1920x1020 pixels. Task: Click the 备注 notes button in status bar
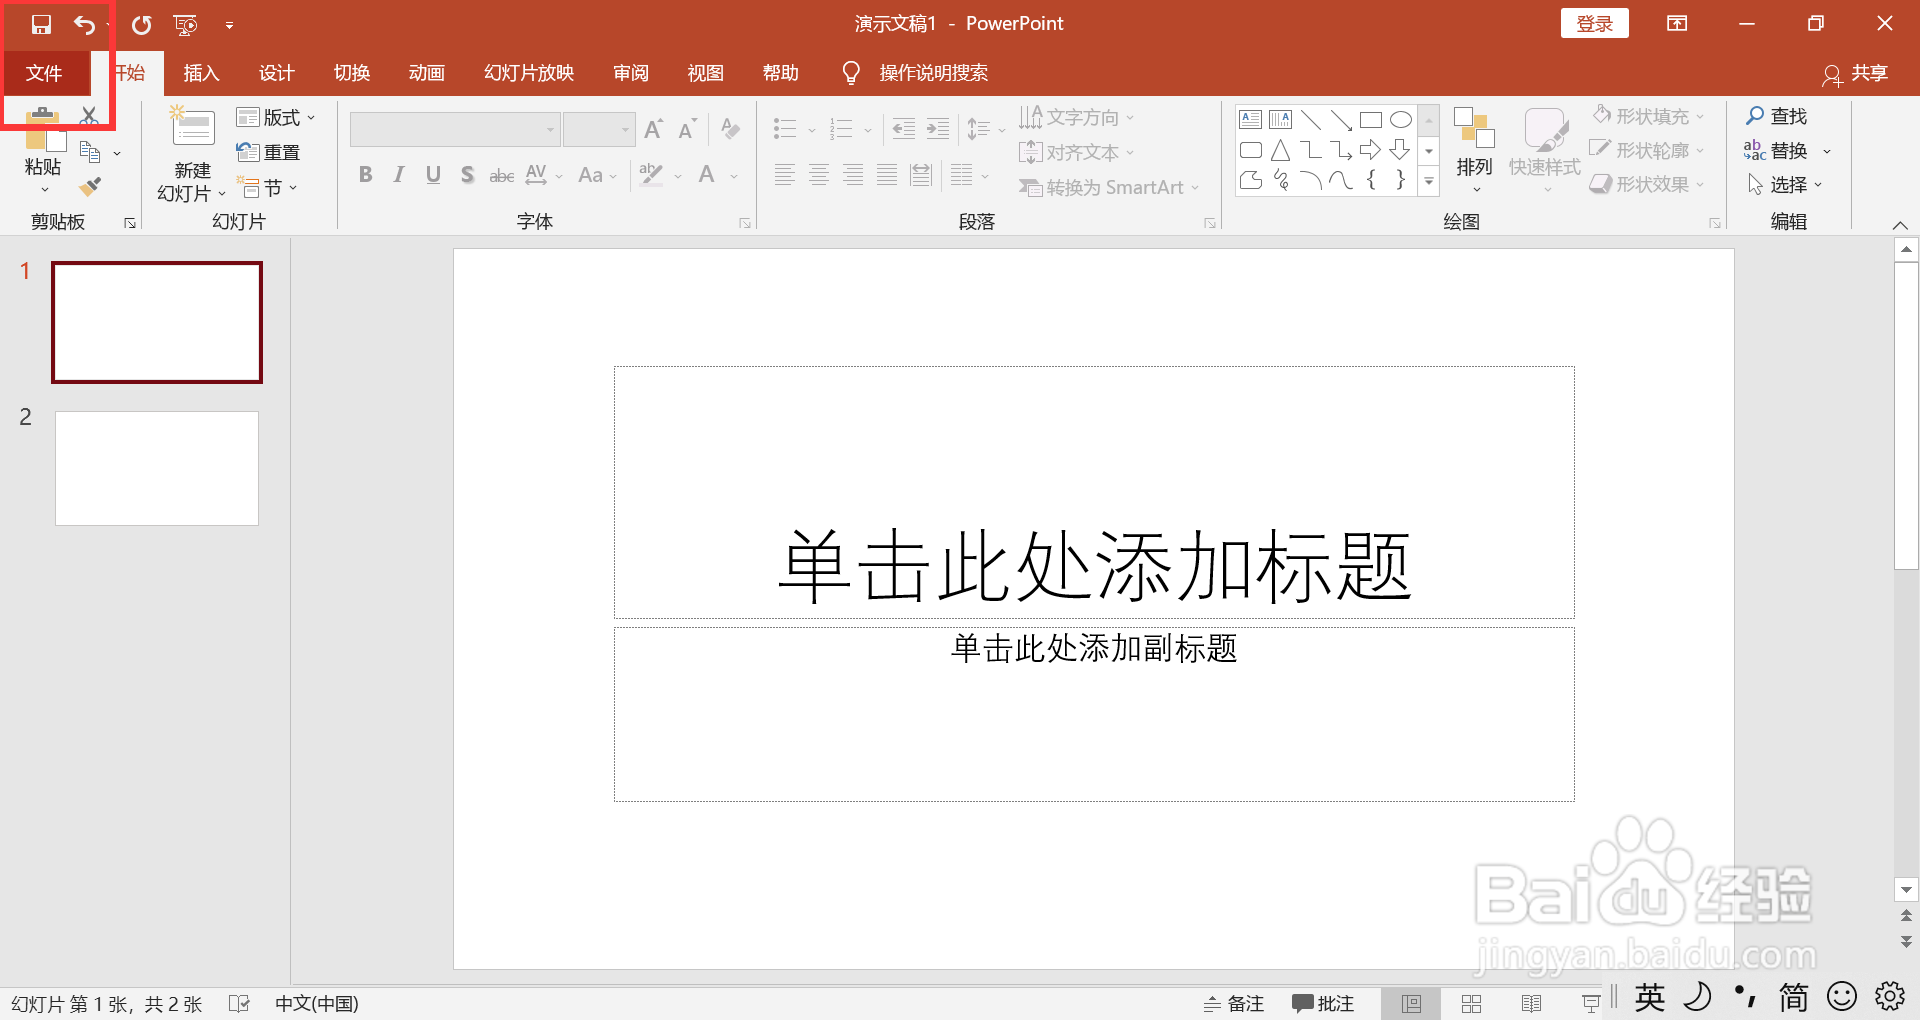pyautogui.click(x=1233, y=1003)
